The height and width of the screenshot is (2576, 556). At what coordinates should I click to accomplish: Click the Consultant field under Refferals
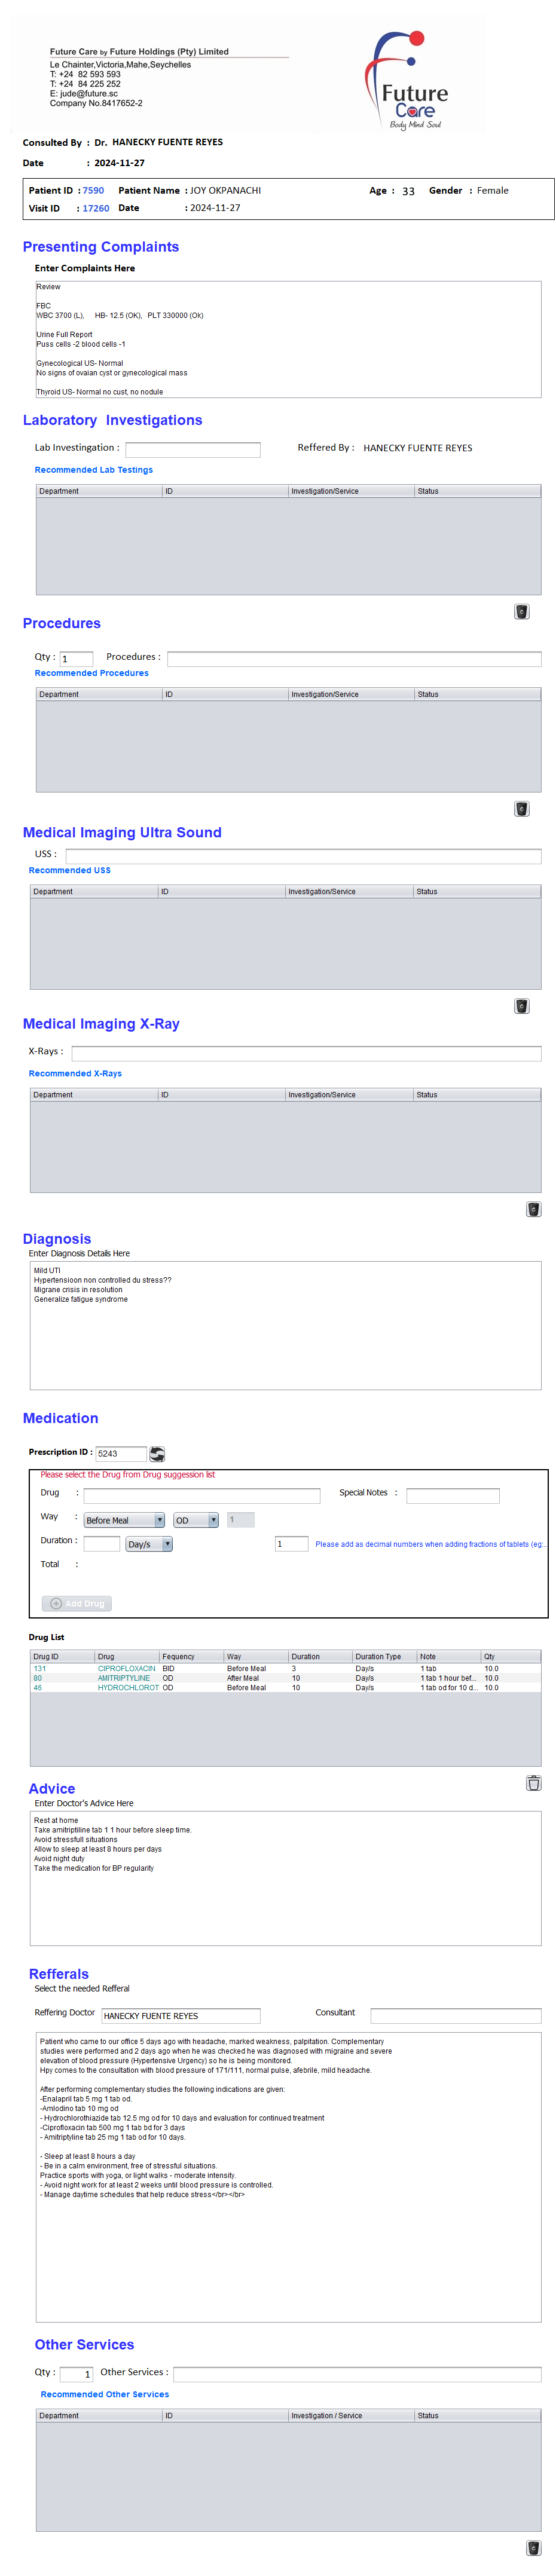tap(455, 2015)
